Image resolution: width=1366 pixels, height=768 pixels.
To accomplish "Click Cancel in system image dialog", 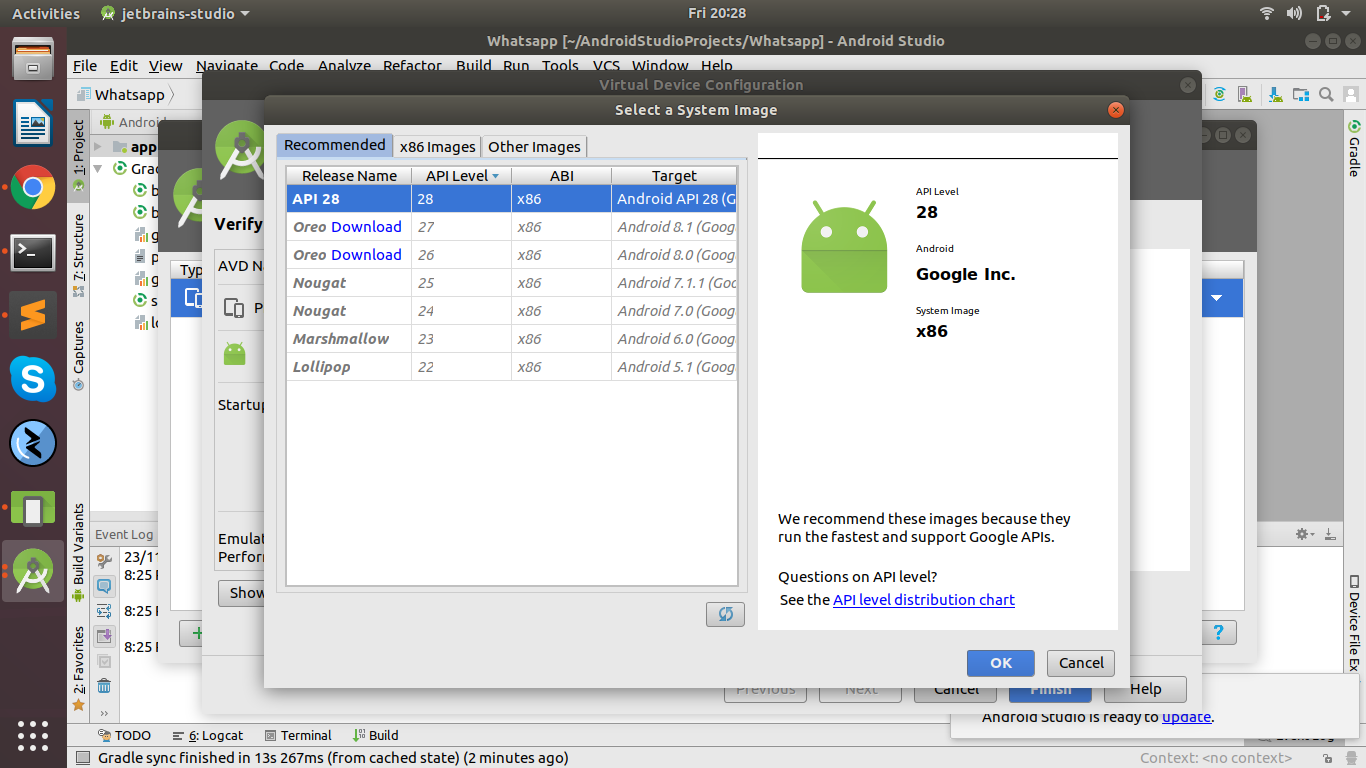I will click(x=1081, y=663).
